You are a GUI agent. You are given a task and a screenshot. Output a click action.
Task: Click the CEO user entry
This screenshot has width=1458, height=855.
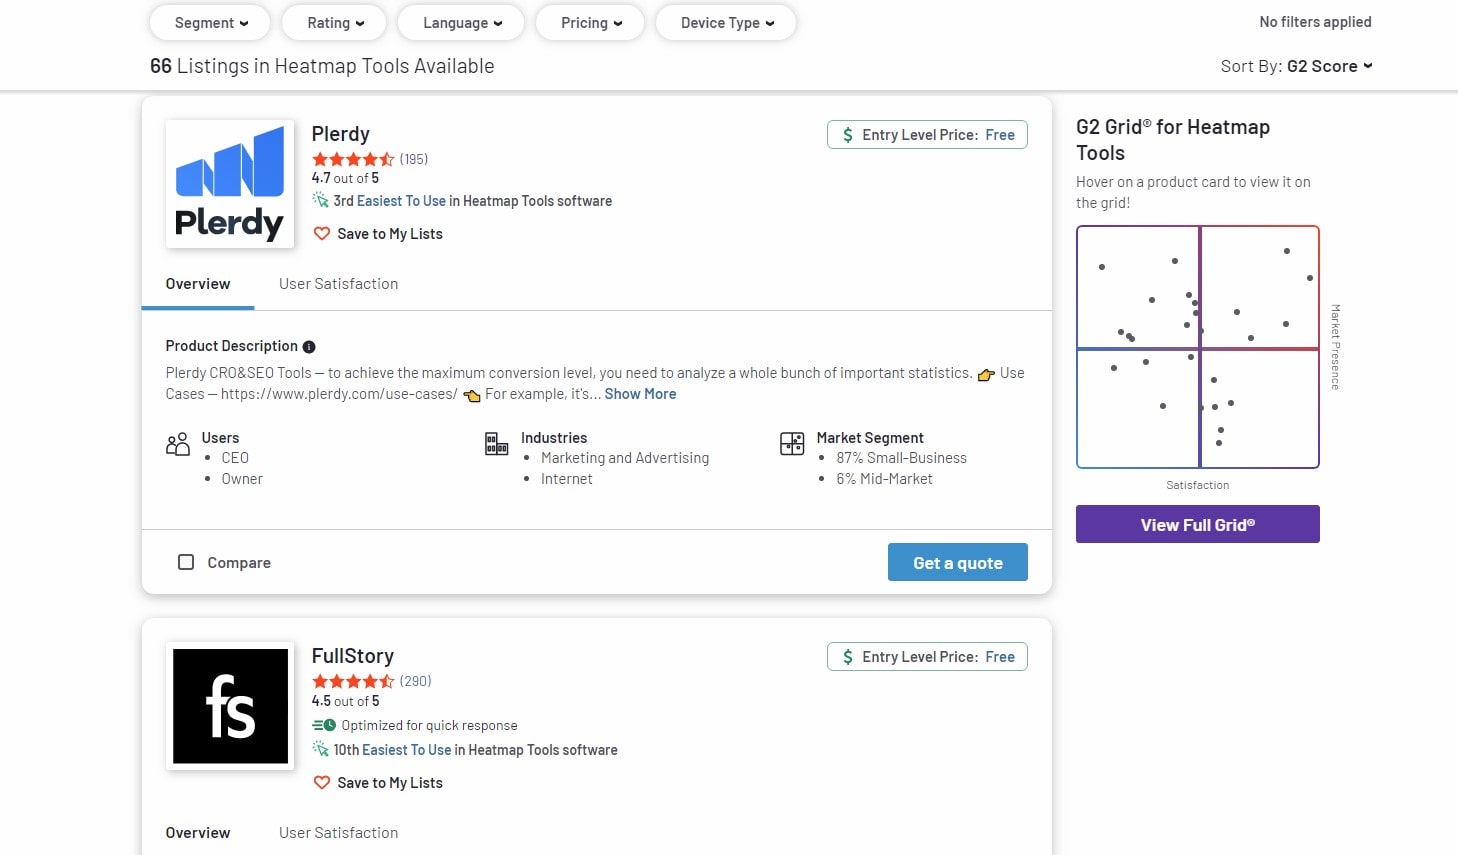click(x=235, y=458)
